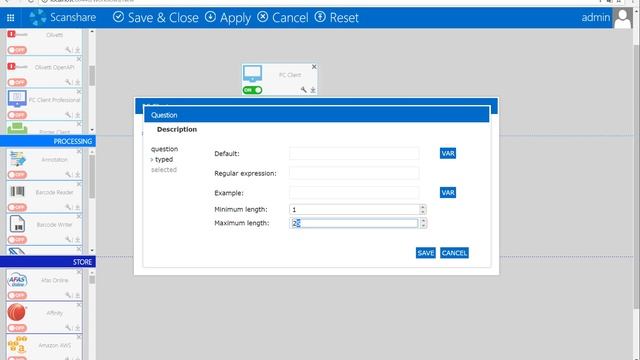Click the Description heading in the dialog
Image resolution: width=640 pixels, height=360 pixels.
(x=177, y=129)
